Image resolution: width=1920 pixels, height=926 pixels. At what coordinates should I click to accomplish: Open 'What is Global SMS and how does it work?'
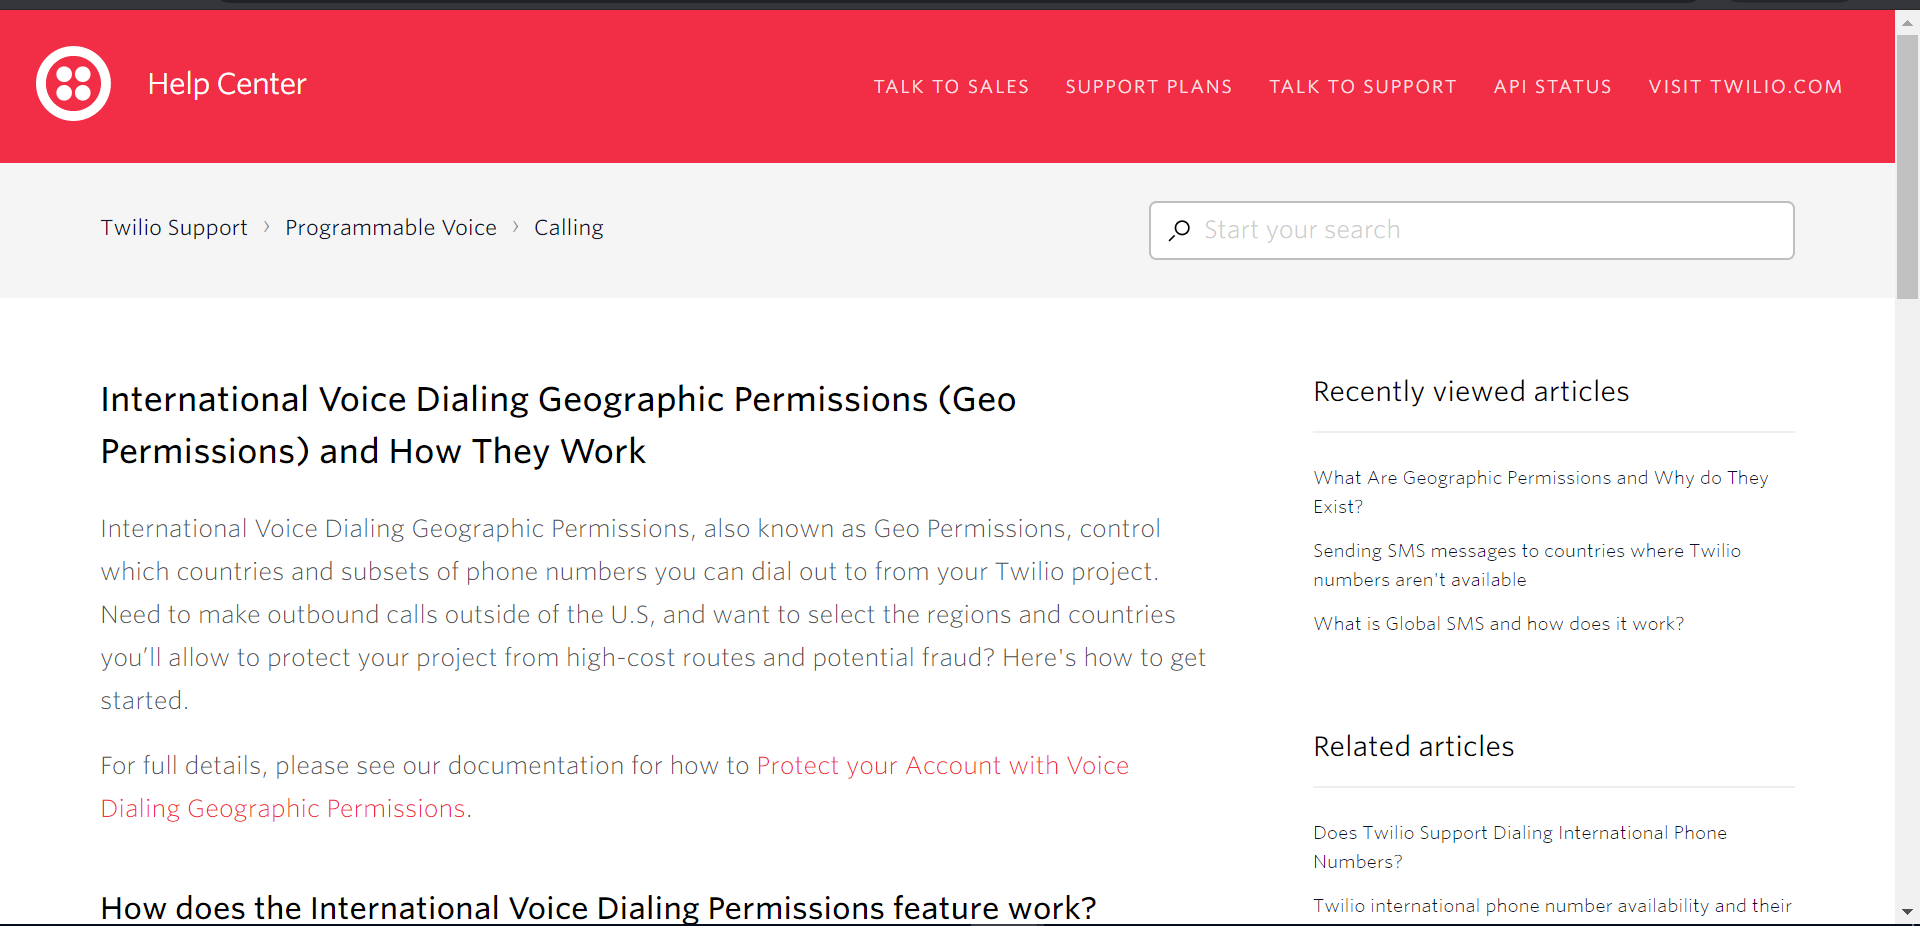click(x=1498, y=623)
